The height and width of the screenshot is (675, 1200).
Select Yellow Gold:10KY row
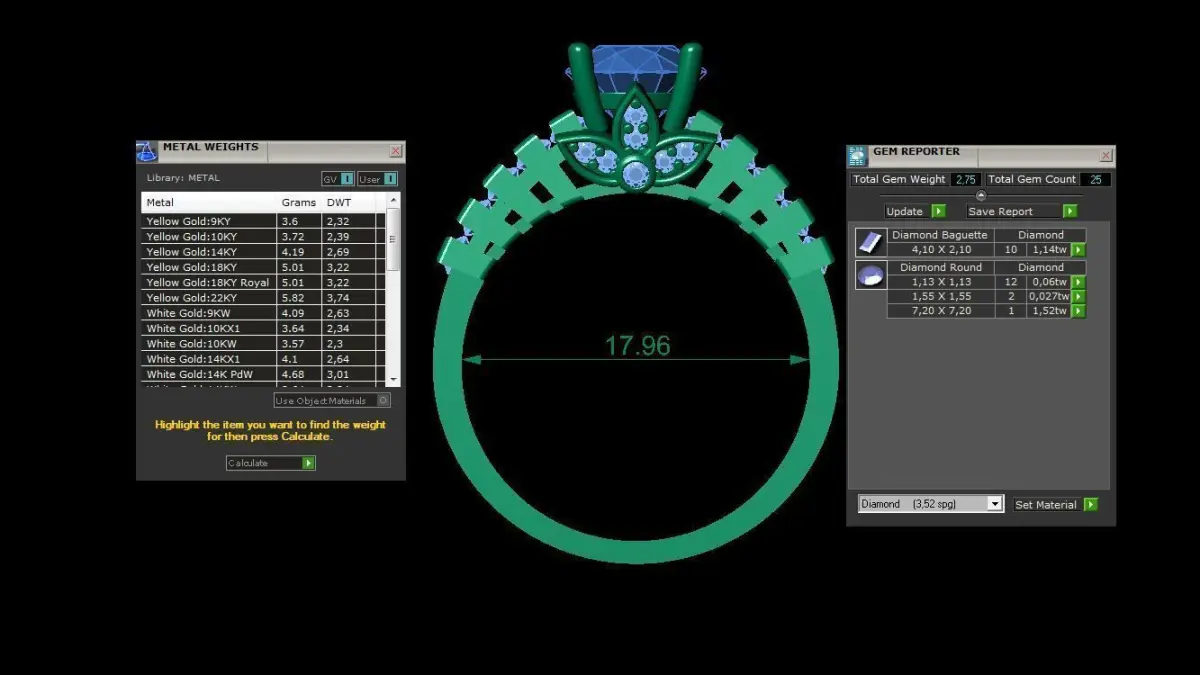point(261,236)
